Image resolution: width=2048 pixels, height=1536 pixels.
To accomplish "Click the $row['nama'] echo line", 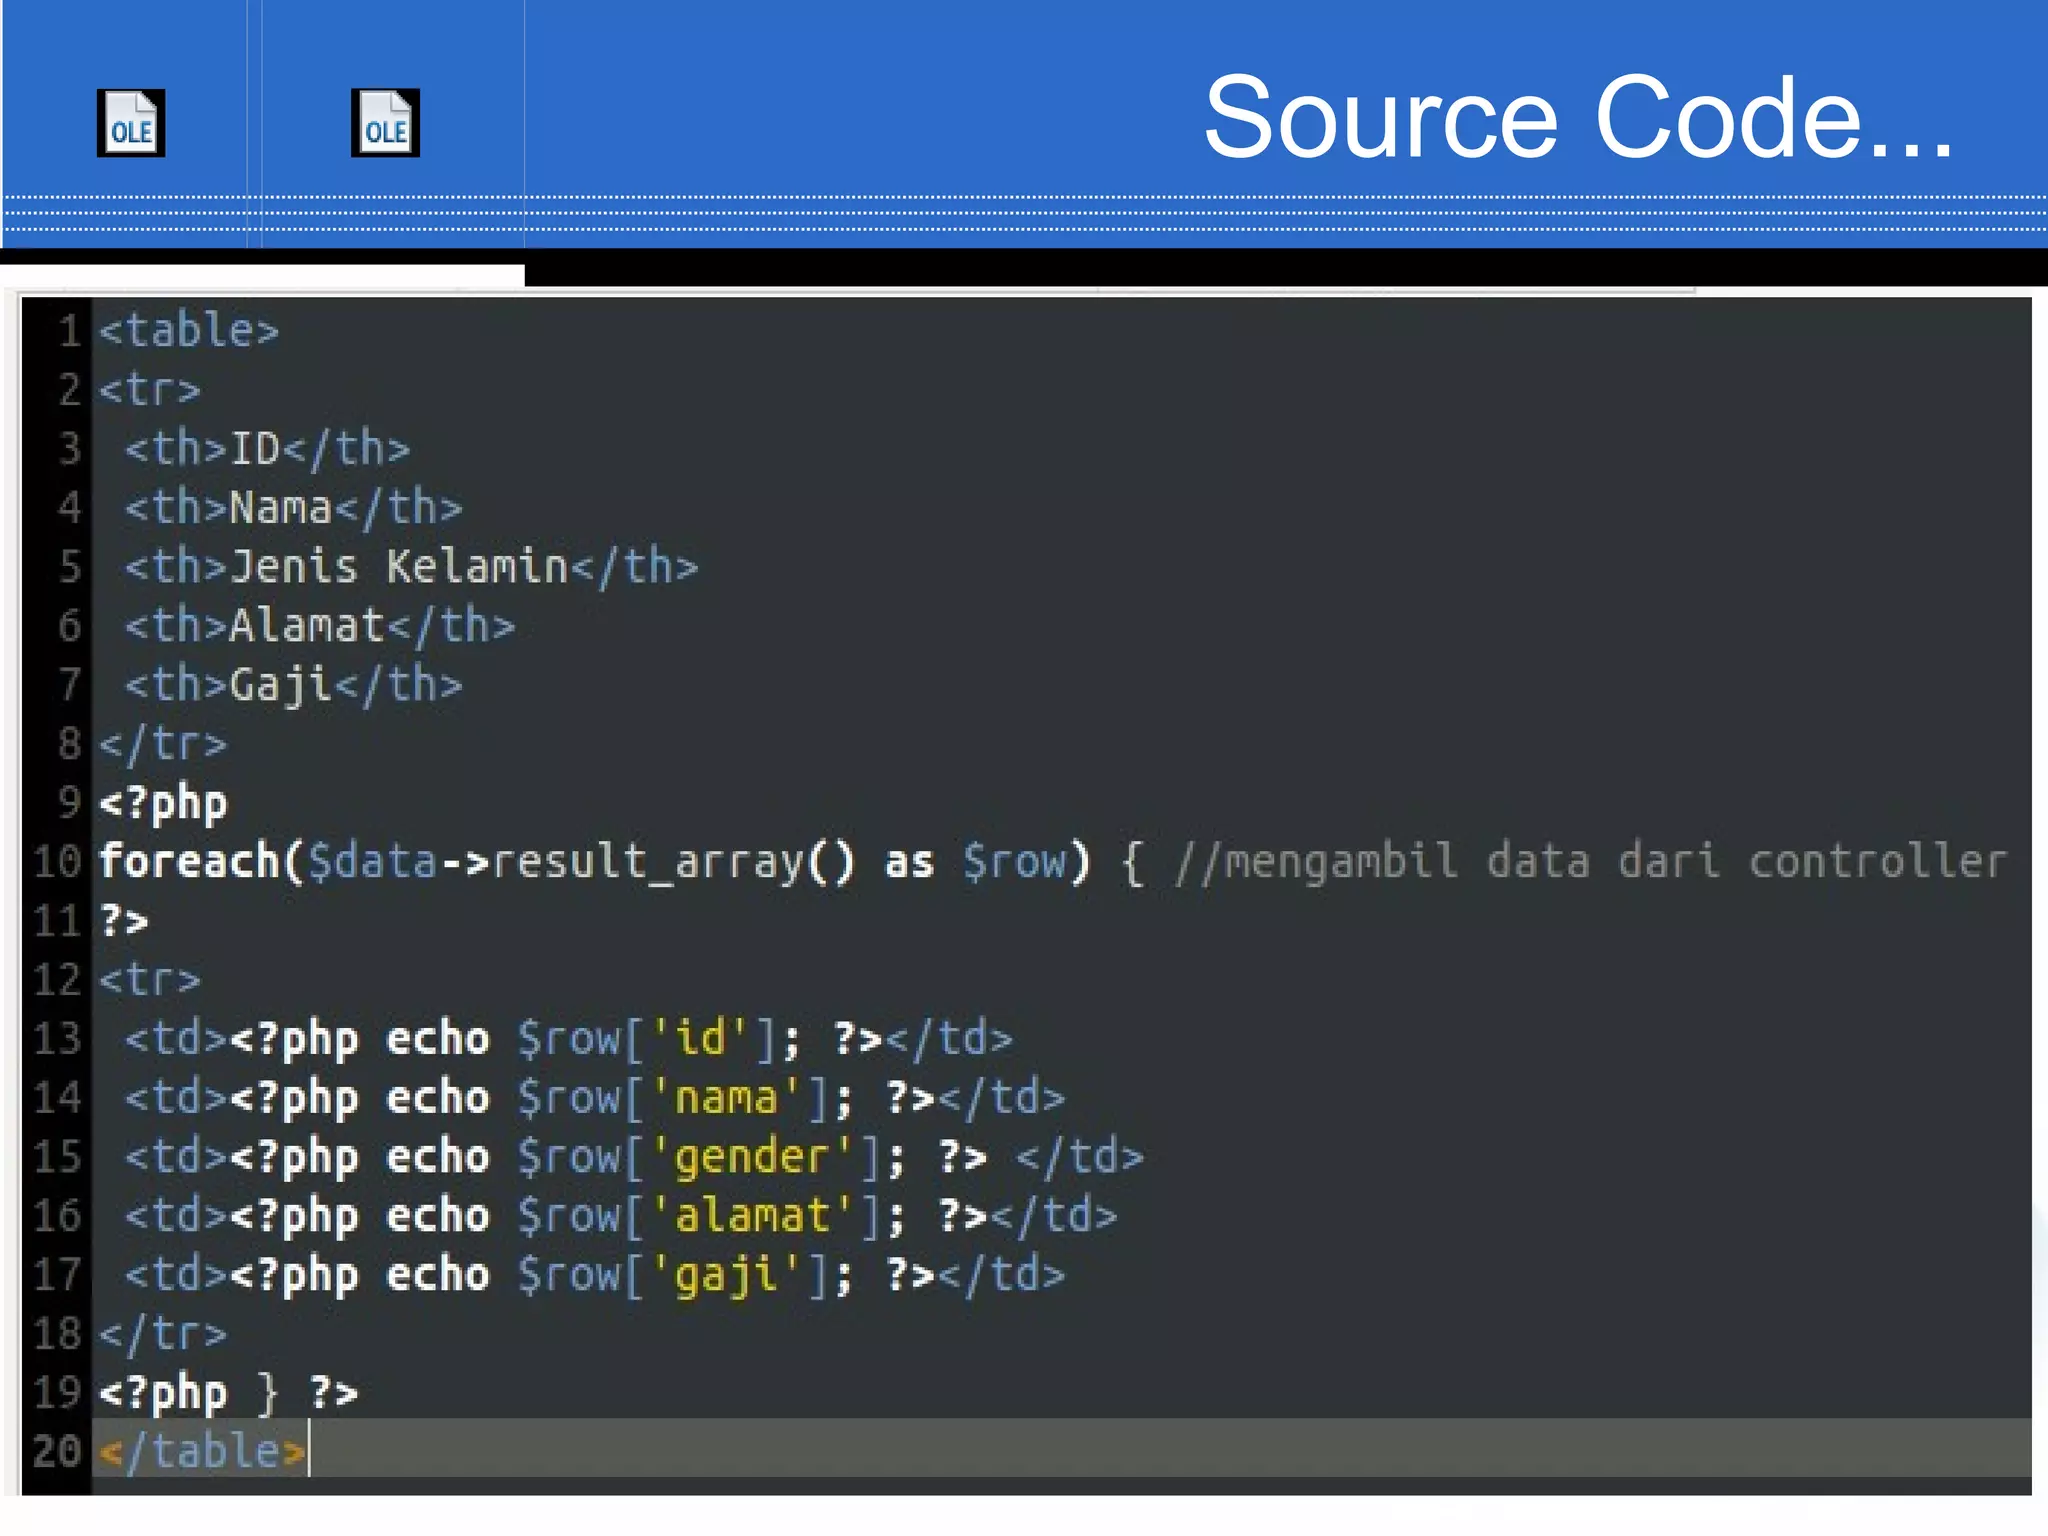I will [595, 1098].
